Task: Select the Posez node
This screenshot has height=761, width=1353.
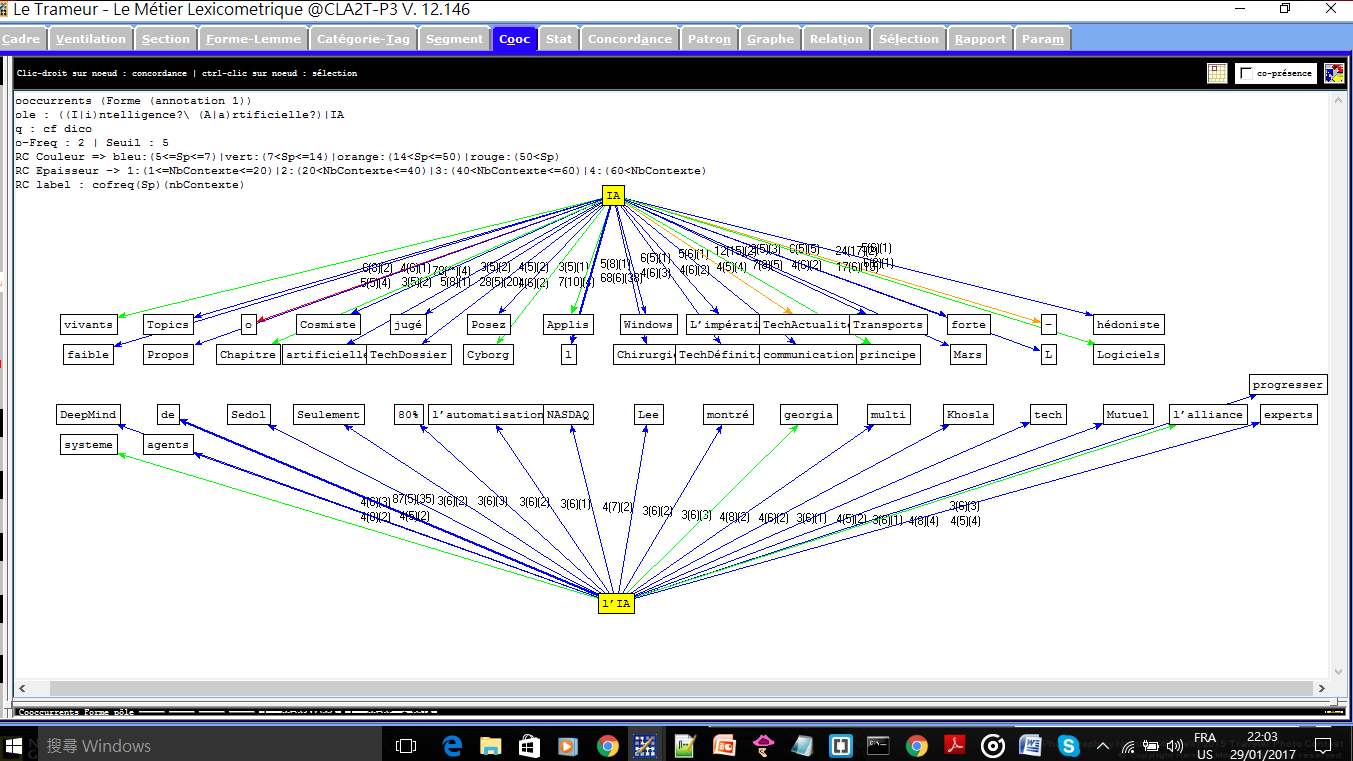Action: point(488,325)
